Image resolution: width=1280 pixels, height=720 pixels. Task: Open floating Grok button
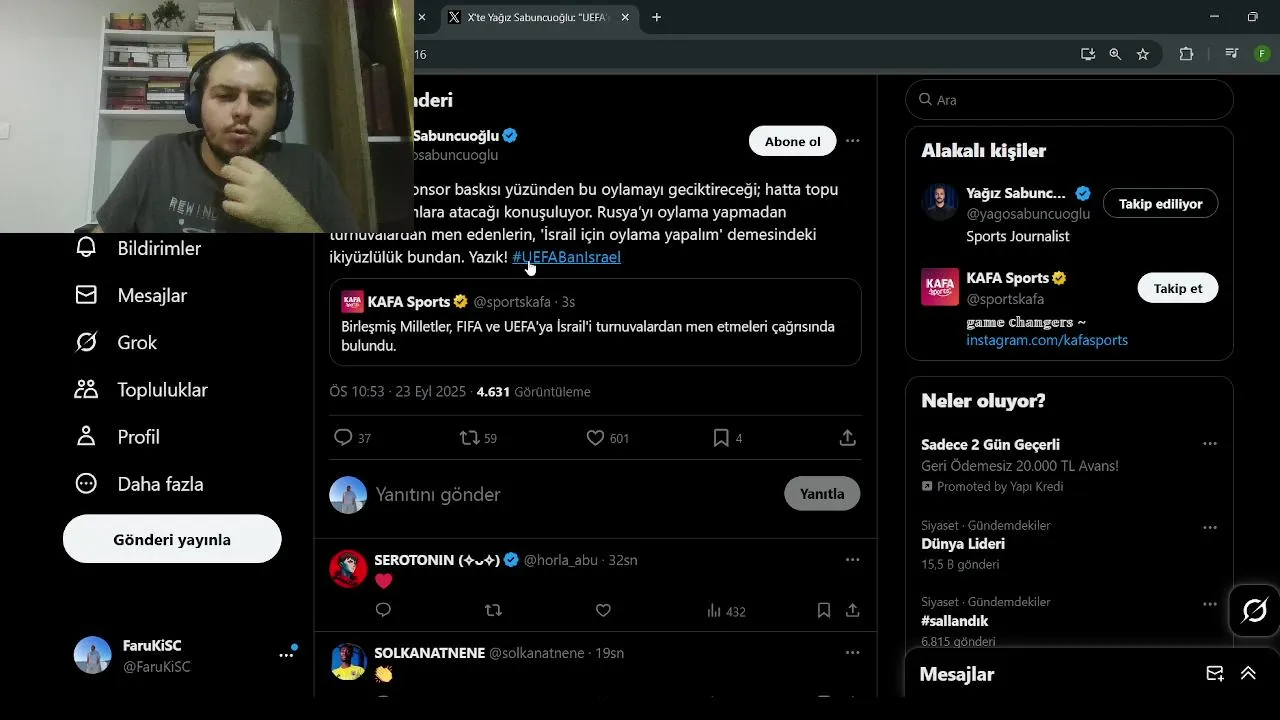click(x=1254, y=610)
